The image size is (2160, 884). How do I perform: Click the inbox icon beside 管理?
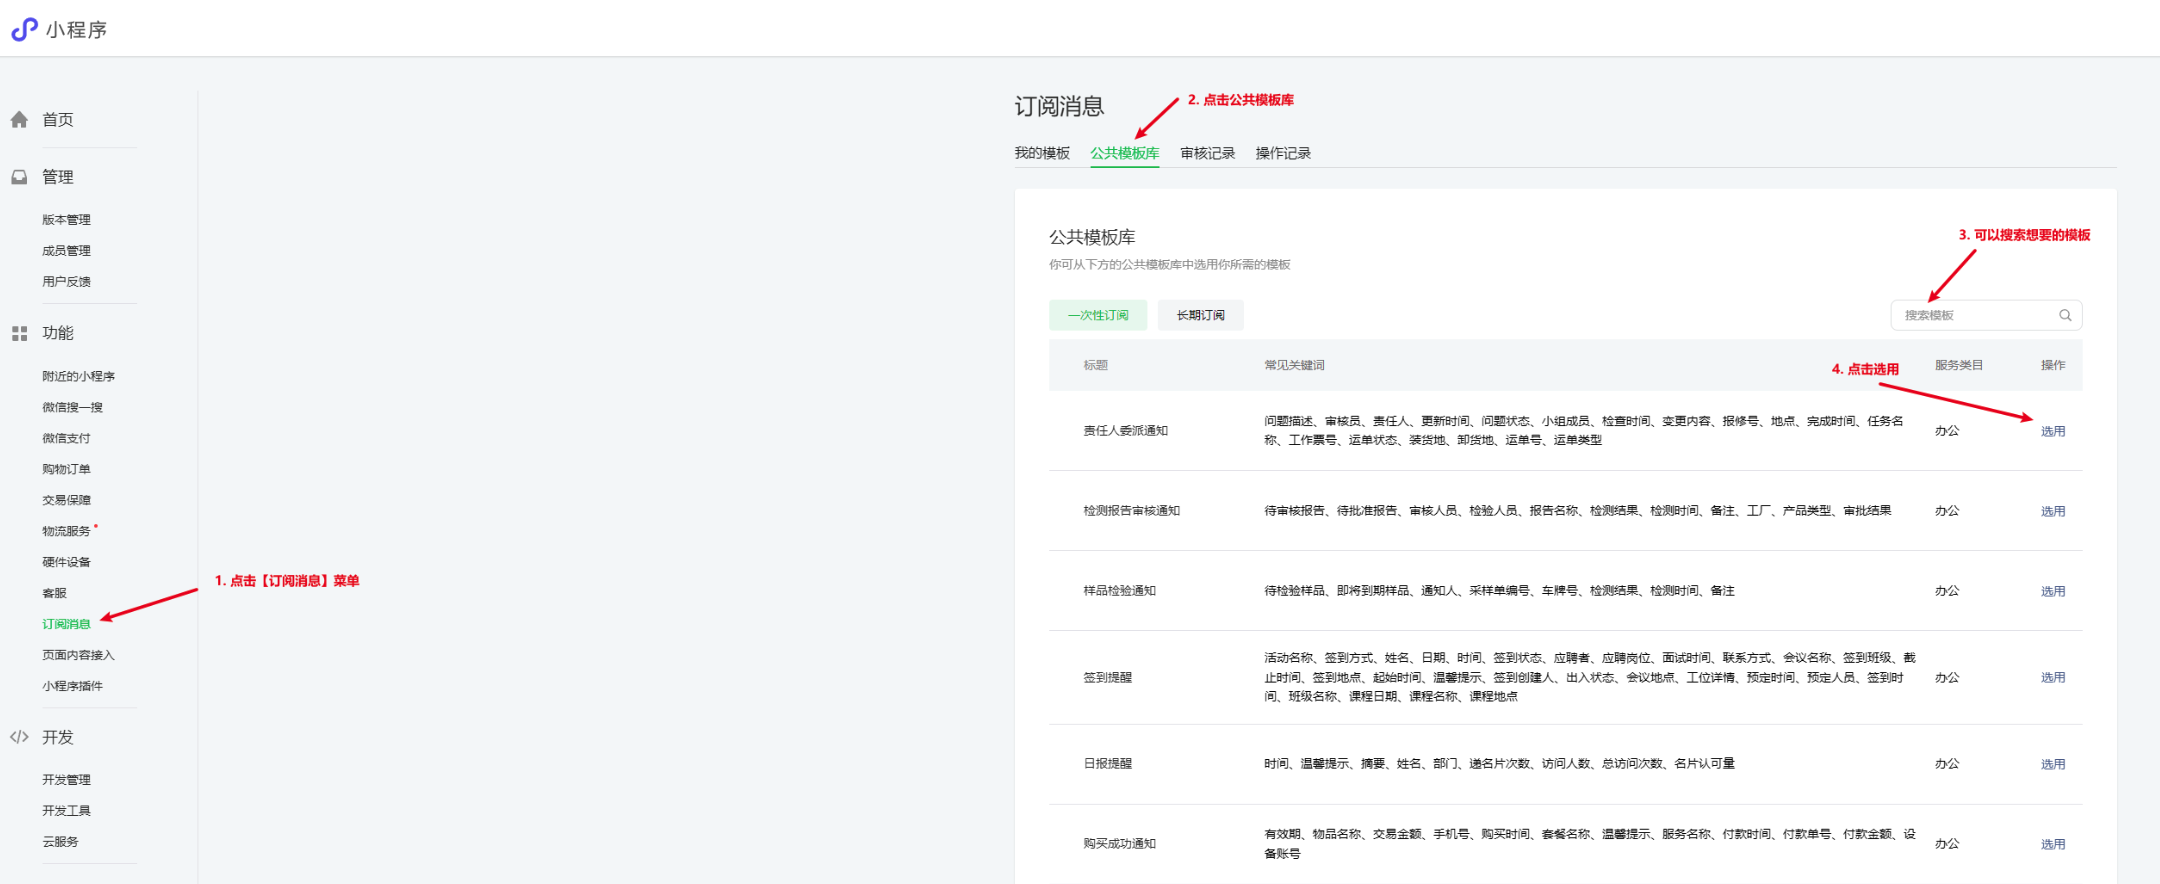pyautogui.click(x=19, y=177)
